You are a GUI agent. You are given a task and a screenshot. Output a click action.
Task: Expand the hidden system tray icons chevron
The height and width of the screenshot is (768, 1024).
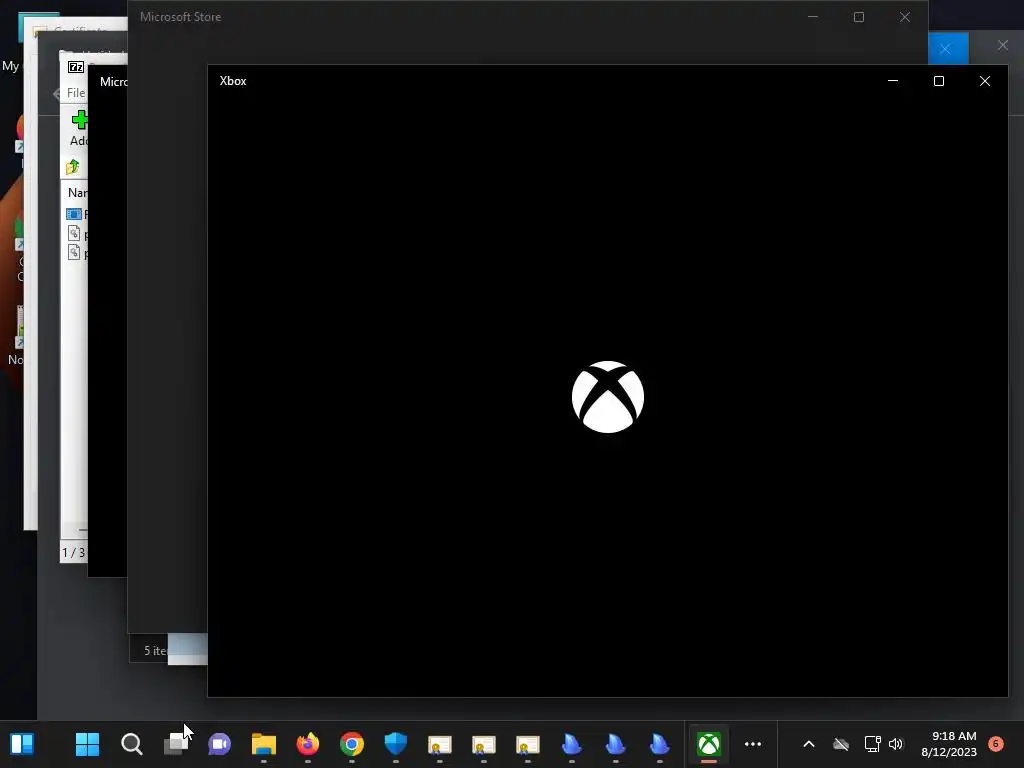pos(808,744)
